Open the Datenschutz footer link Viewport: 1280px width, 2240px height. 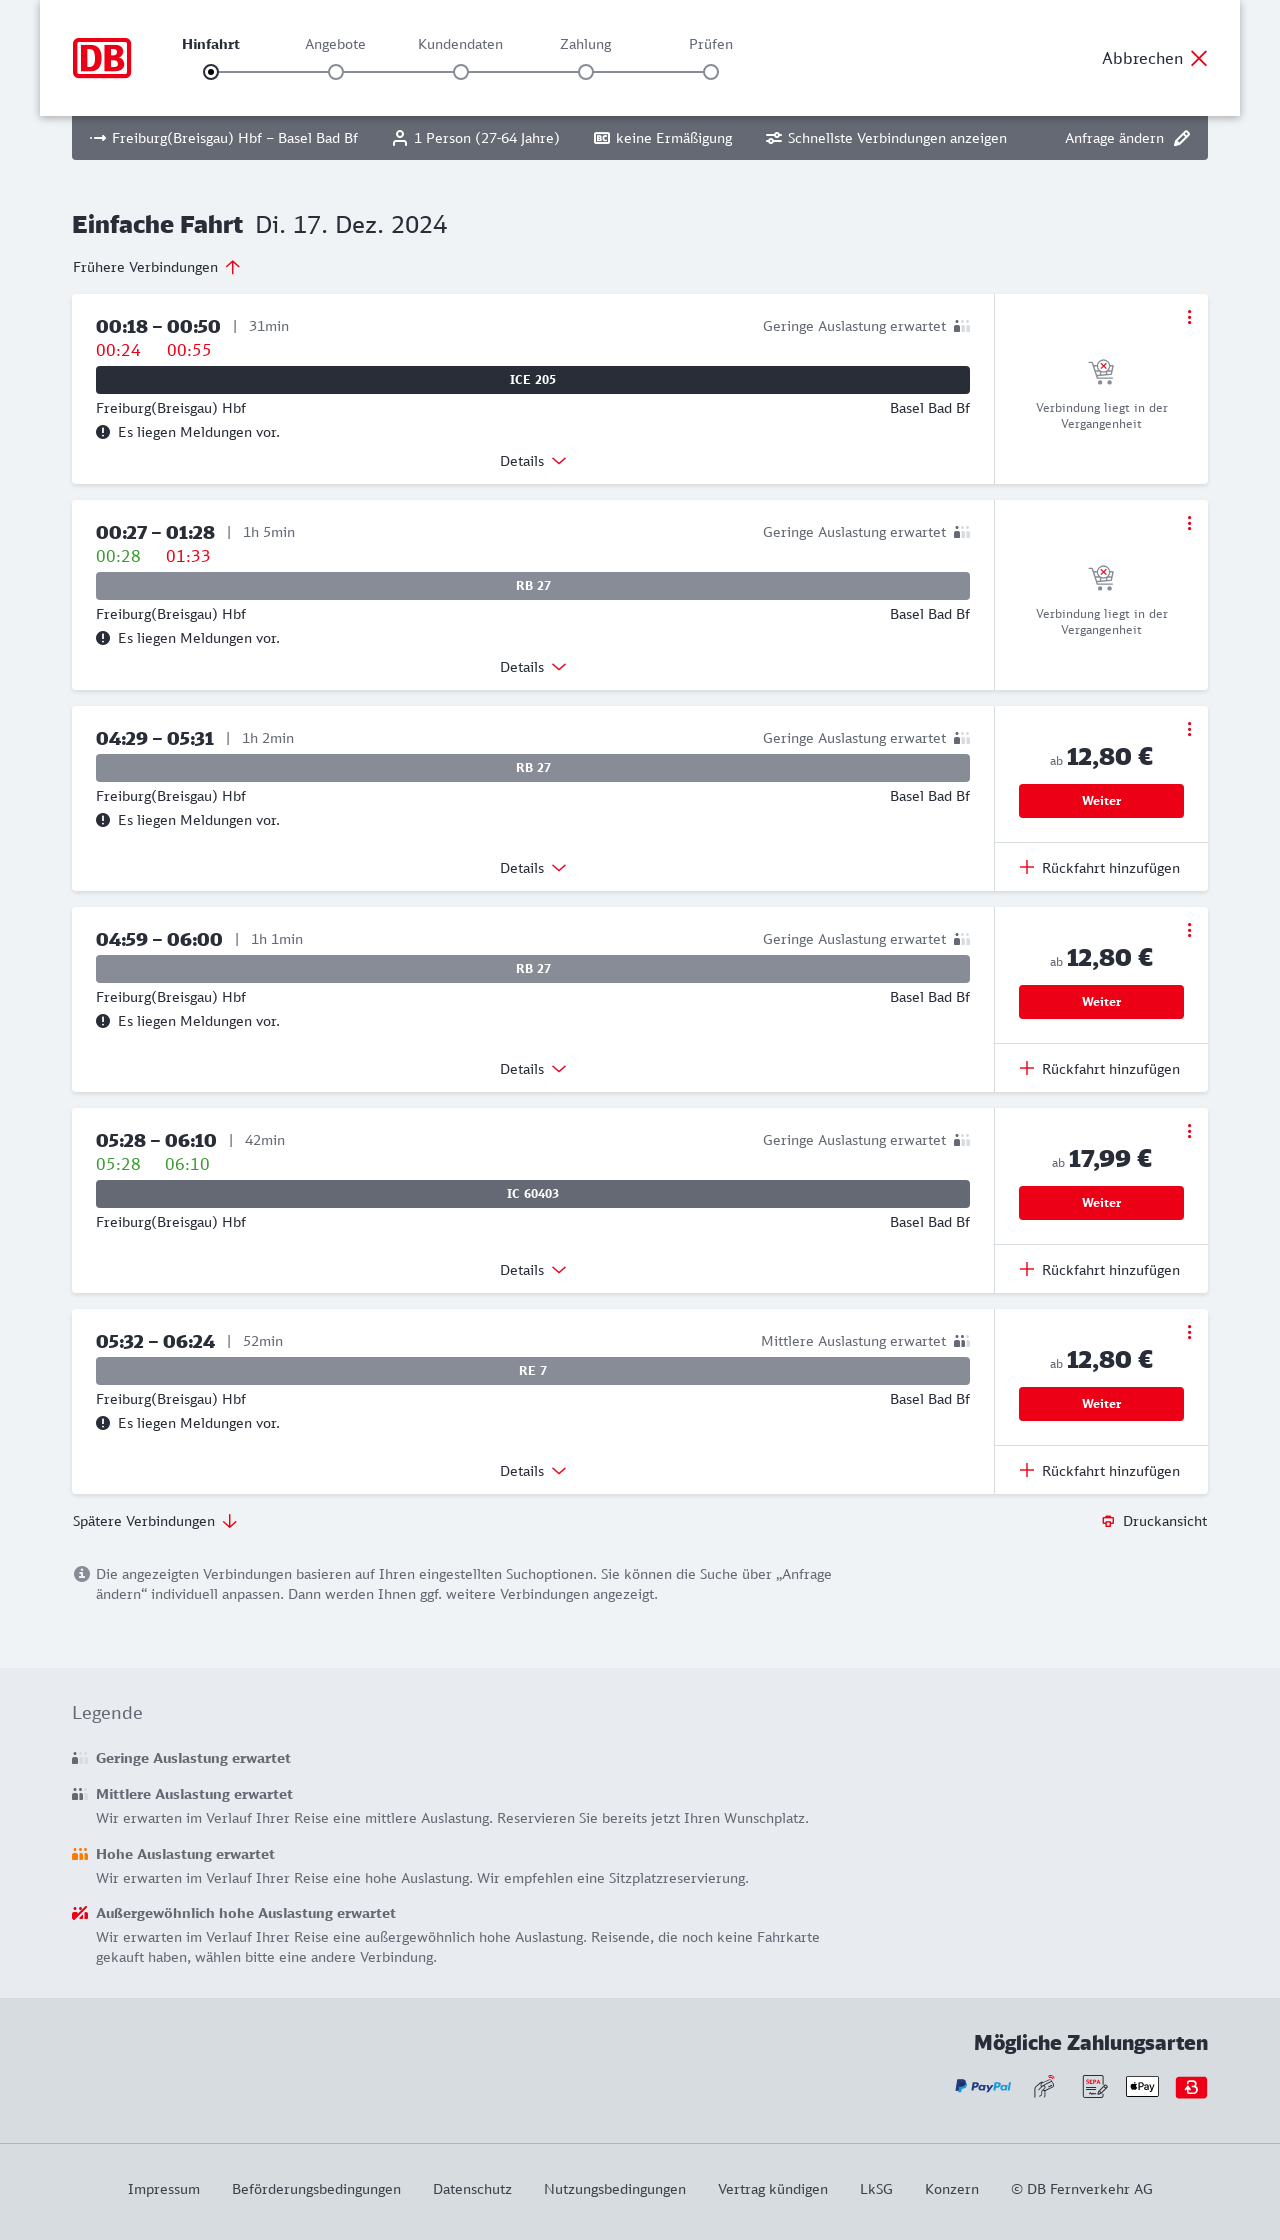point(472,2189)
